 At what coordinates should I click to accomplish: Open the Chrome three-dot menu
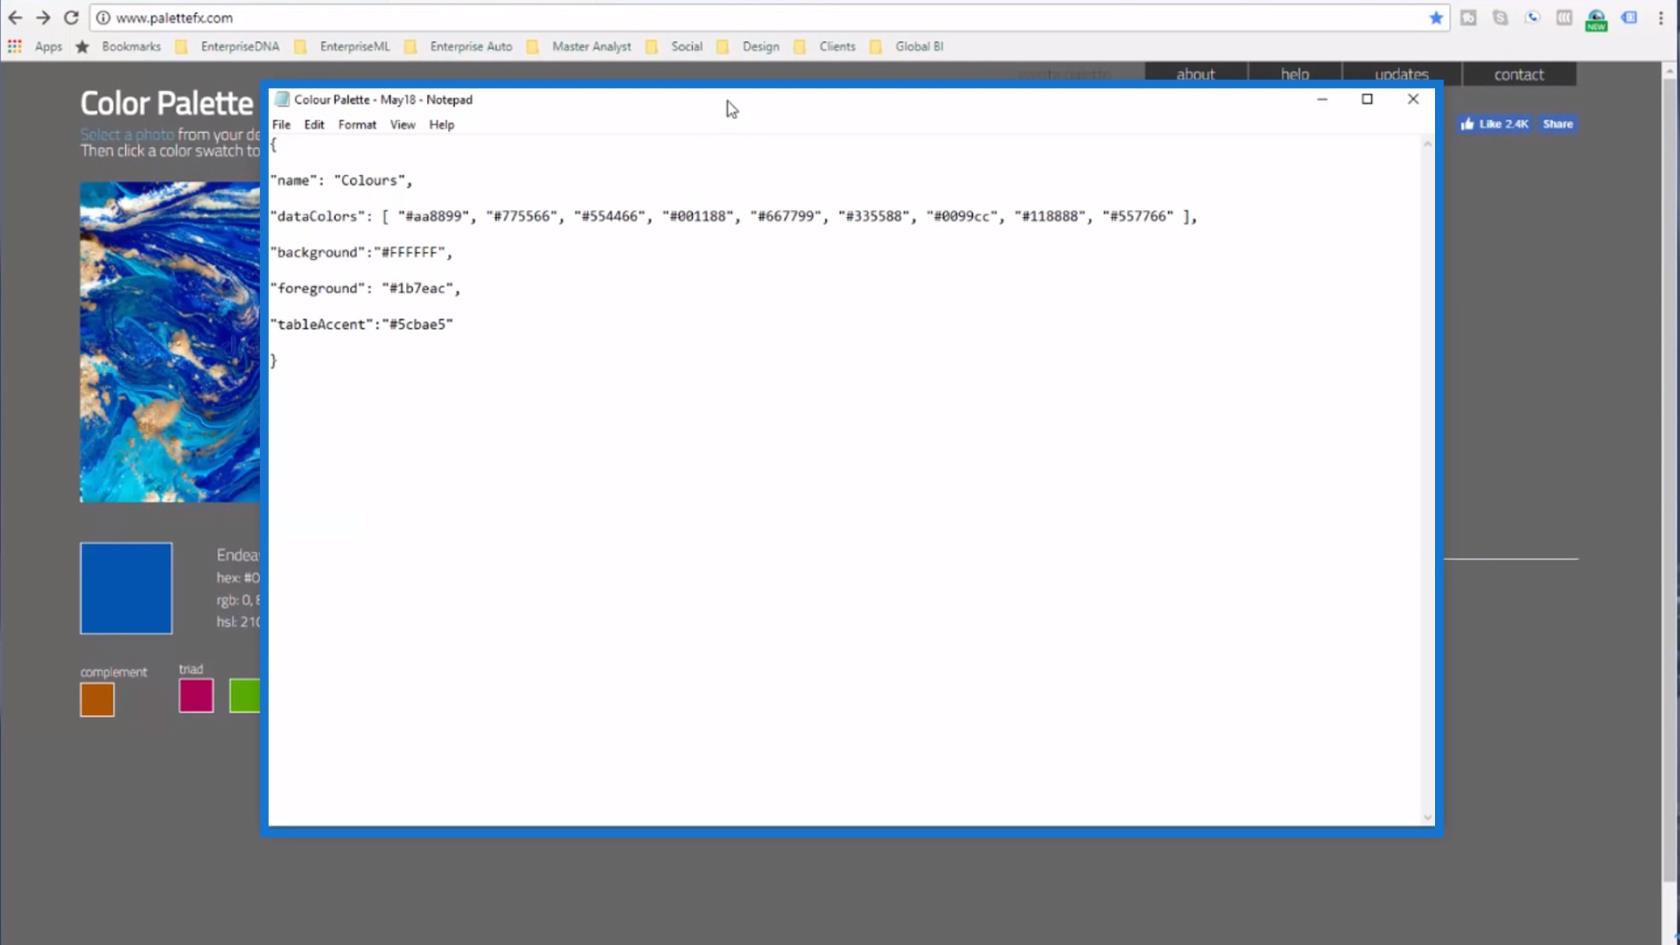[1660, 18]
